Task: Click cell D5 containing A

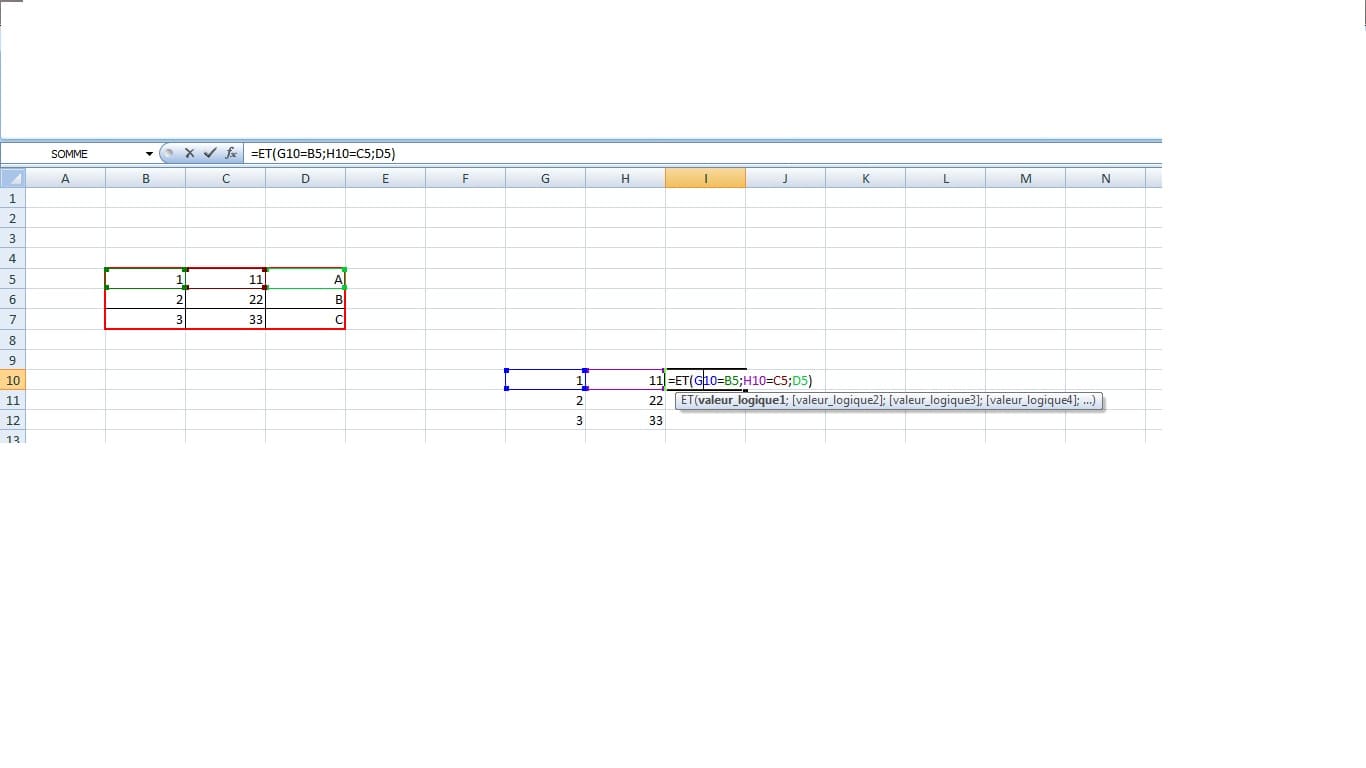Action: point(305,279)
